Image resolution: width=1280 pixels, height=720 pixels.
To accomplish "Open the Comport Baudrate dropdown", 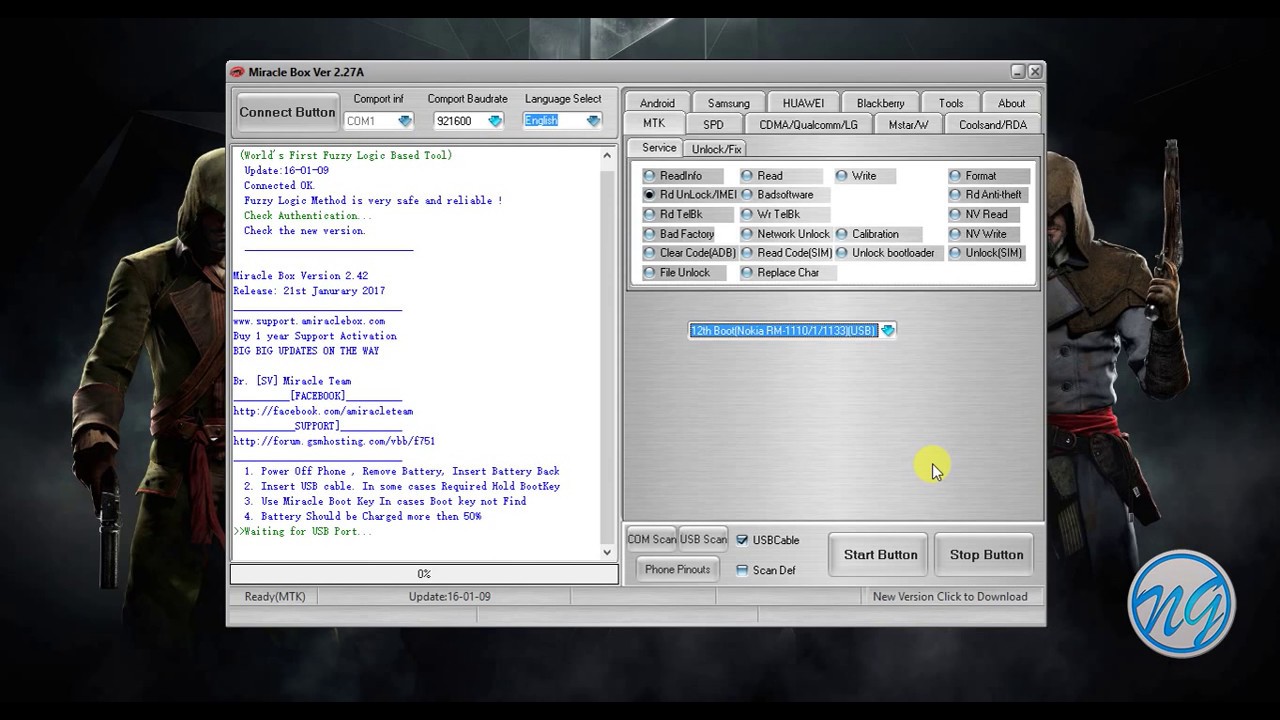I will click(x=495, y=121).
